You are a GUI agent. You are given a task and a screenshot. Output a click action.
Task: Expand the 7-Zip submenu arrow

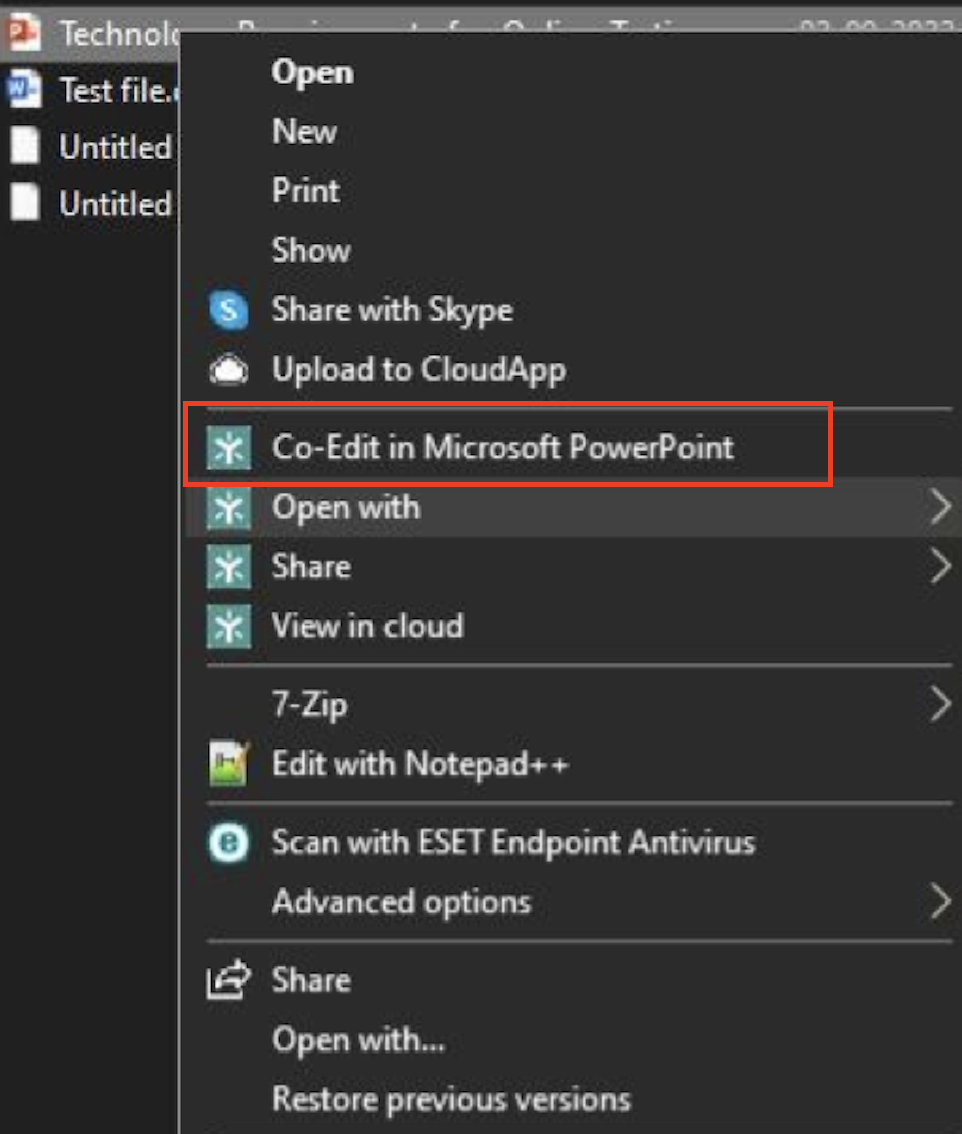939,705
